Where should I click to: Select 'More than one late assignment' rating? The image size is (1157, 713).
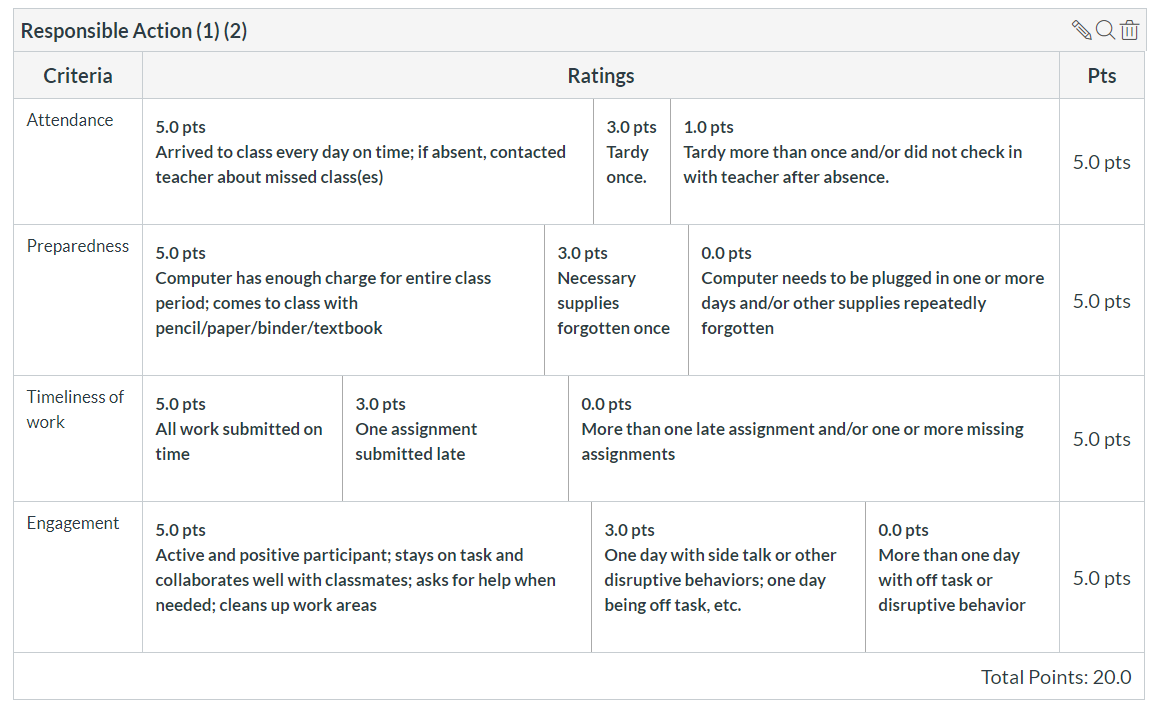point(814,439)
